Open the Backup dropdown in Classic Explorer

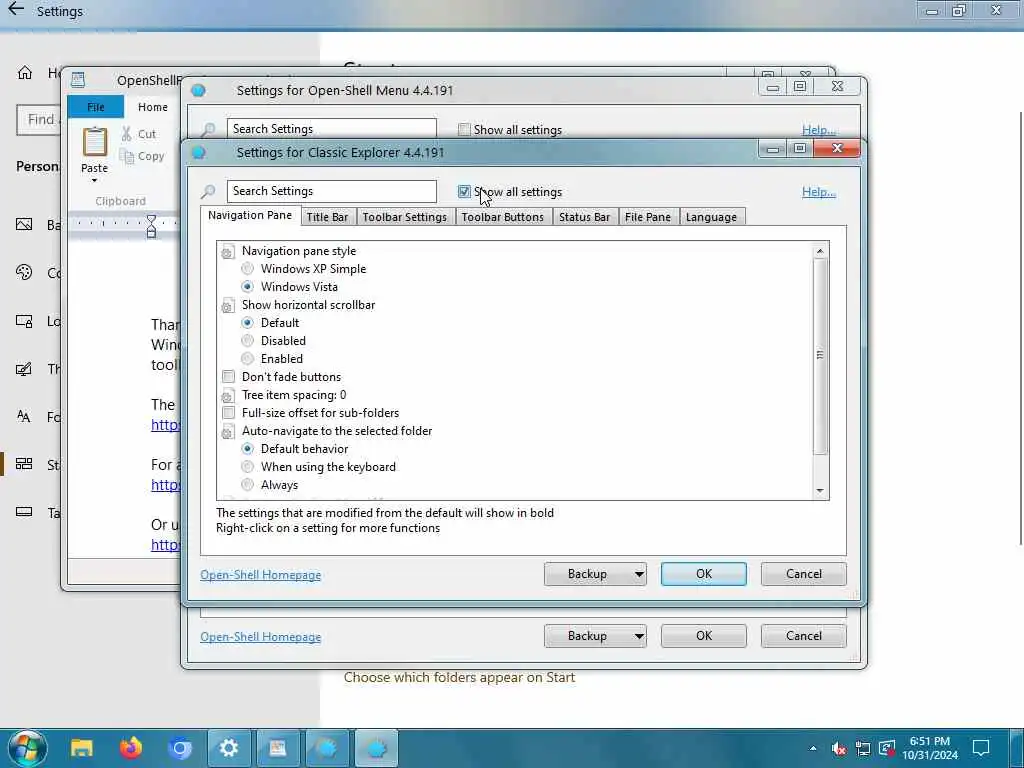[x=639, y=574]
